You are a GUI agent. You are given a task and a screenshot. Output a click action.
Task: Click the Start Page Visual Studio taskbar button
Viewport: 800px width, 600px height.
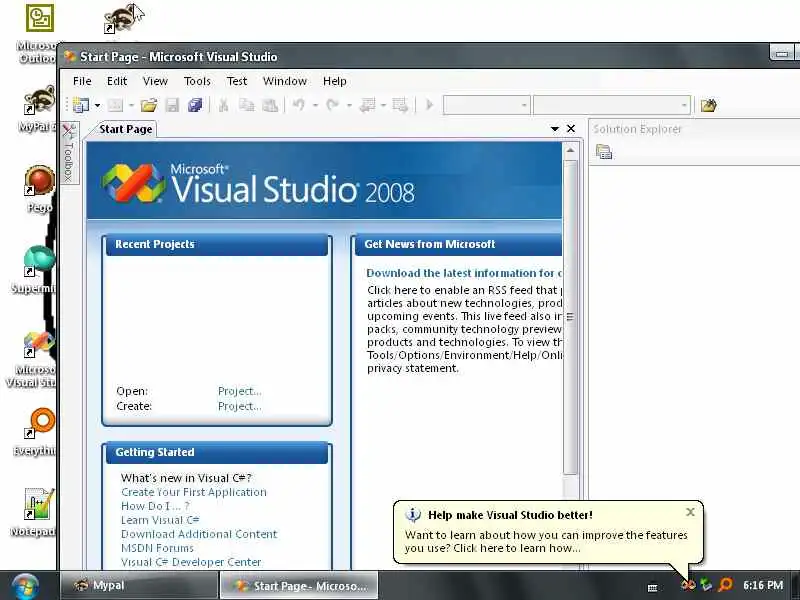pos(299,586)
